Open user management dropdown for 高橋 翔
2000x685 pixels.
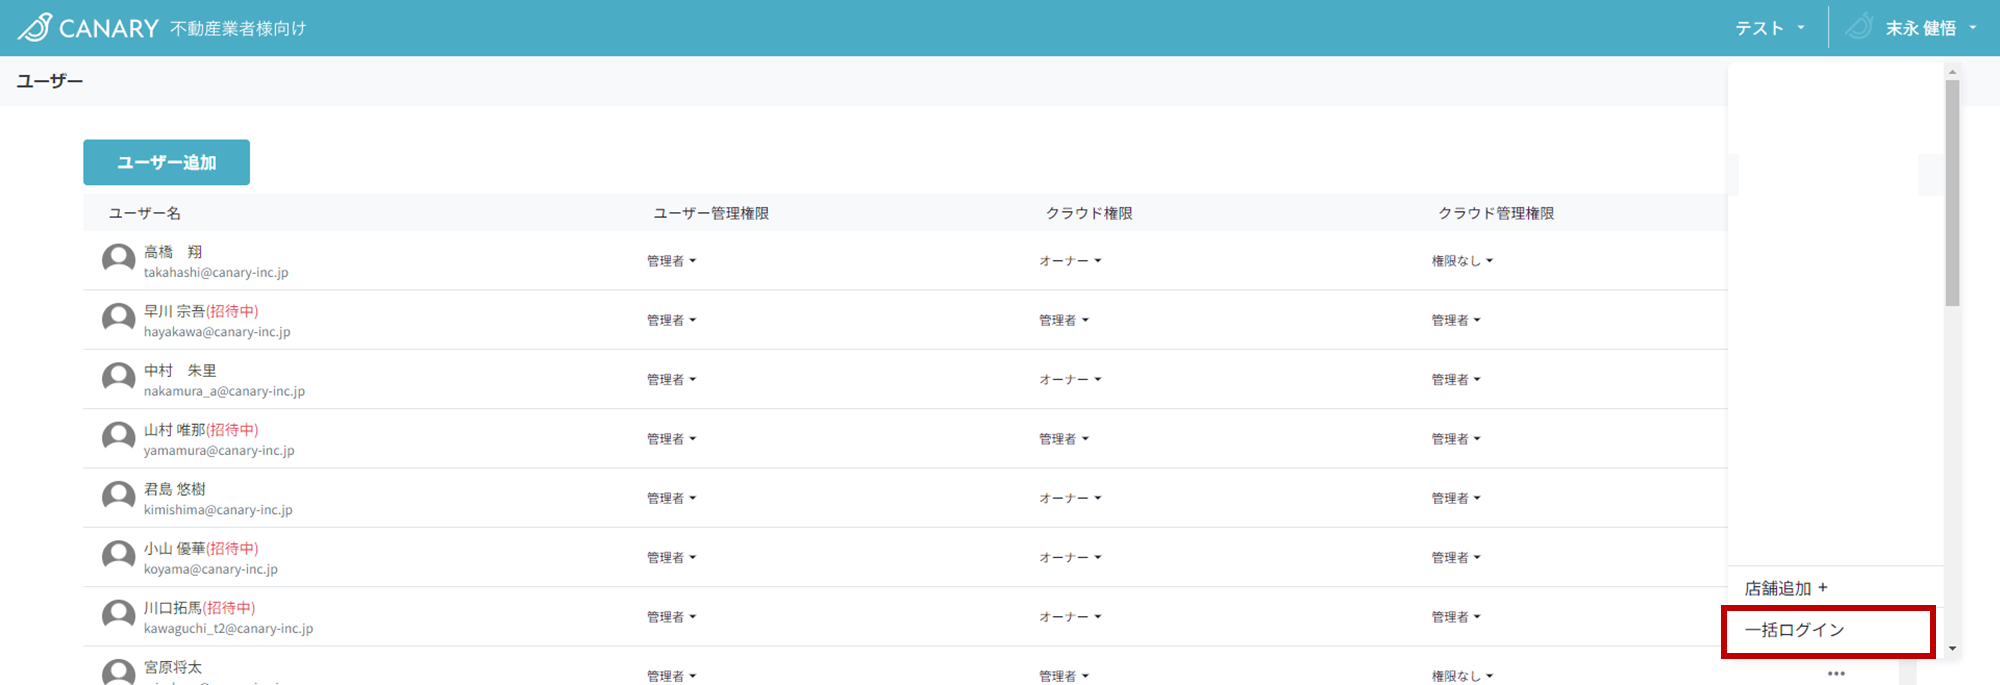click(671, 261)
